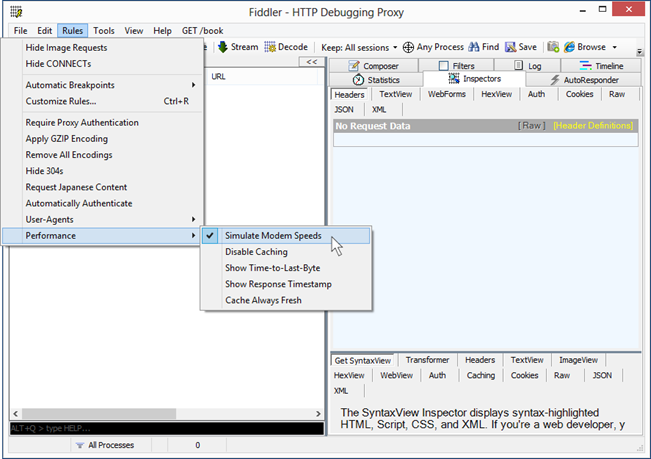The width and height of the screenshot is (651, 459).
Task: Select Customize Rules... menu entry
Action: (x=103, y=101)
